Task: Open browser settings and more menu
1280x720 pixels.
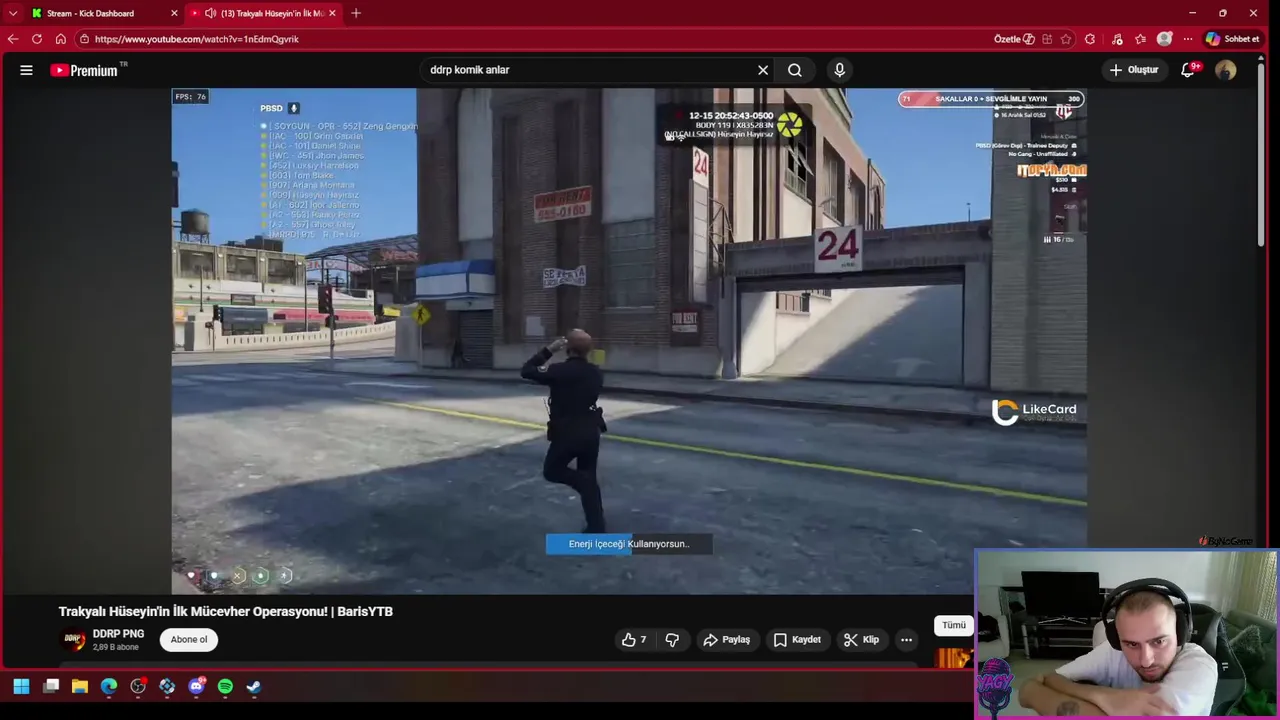Action: click(x=1188, y=39)
